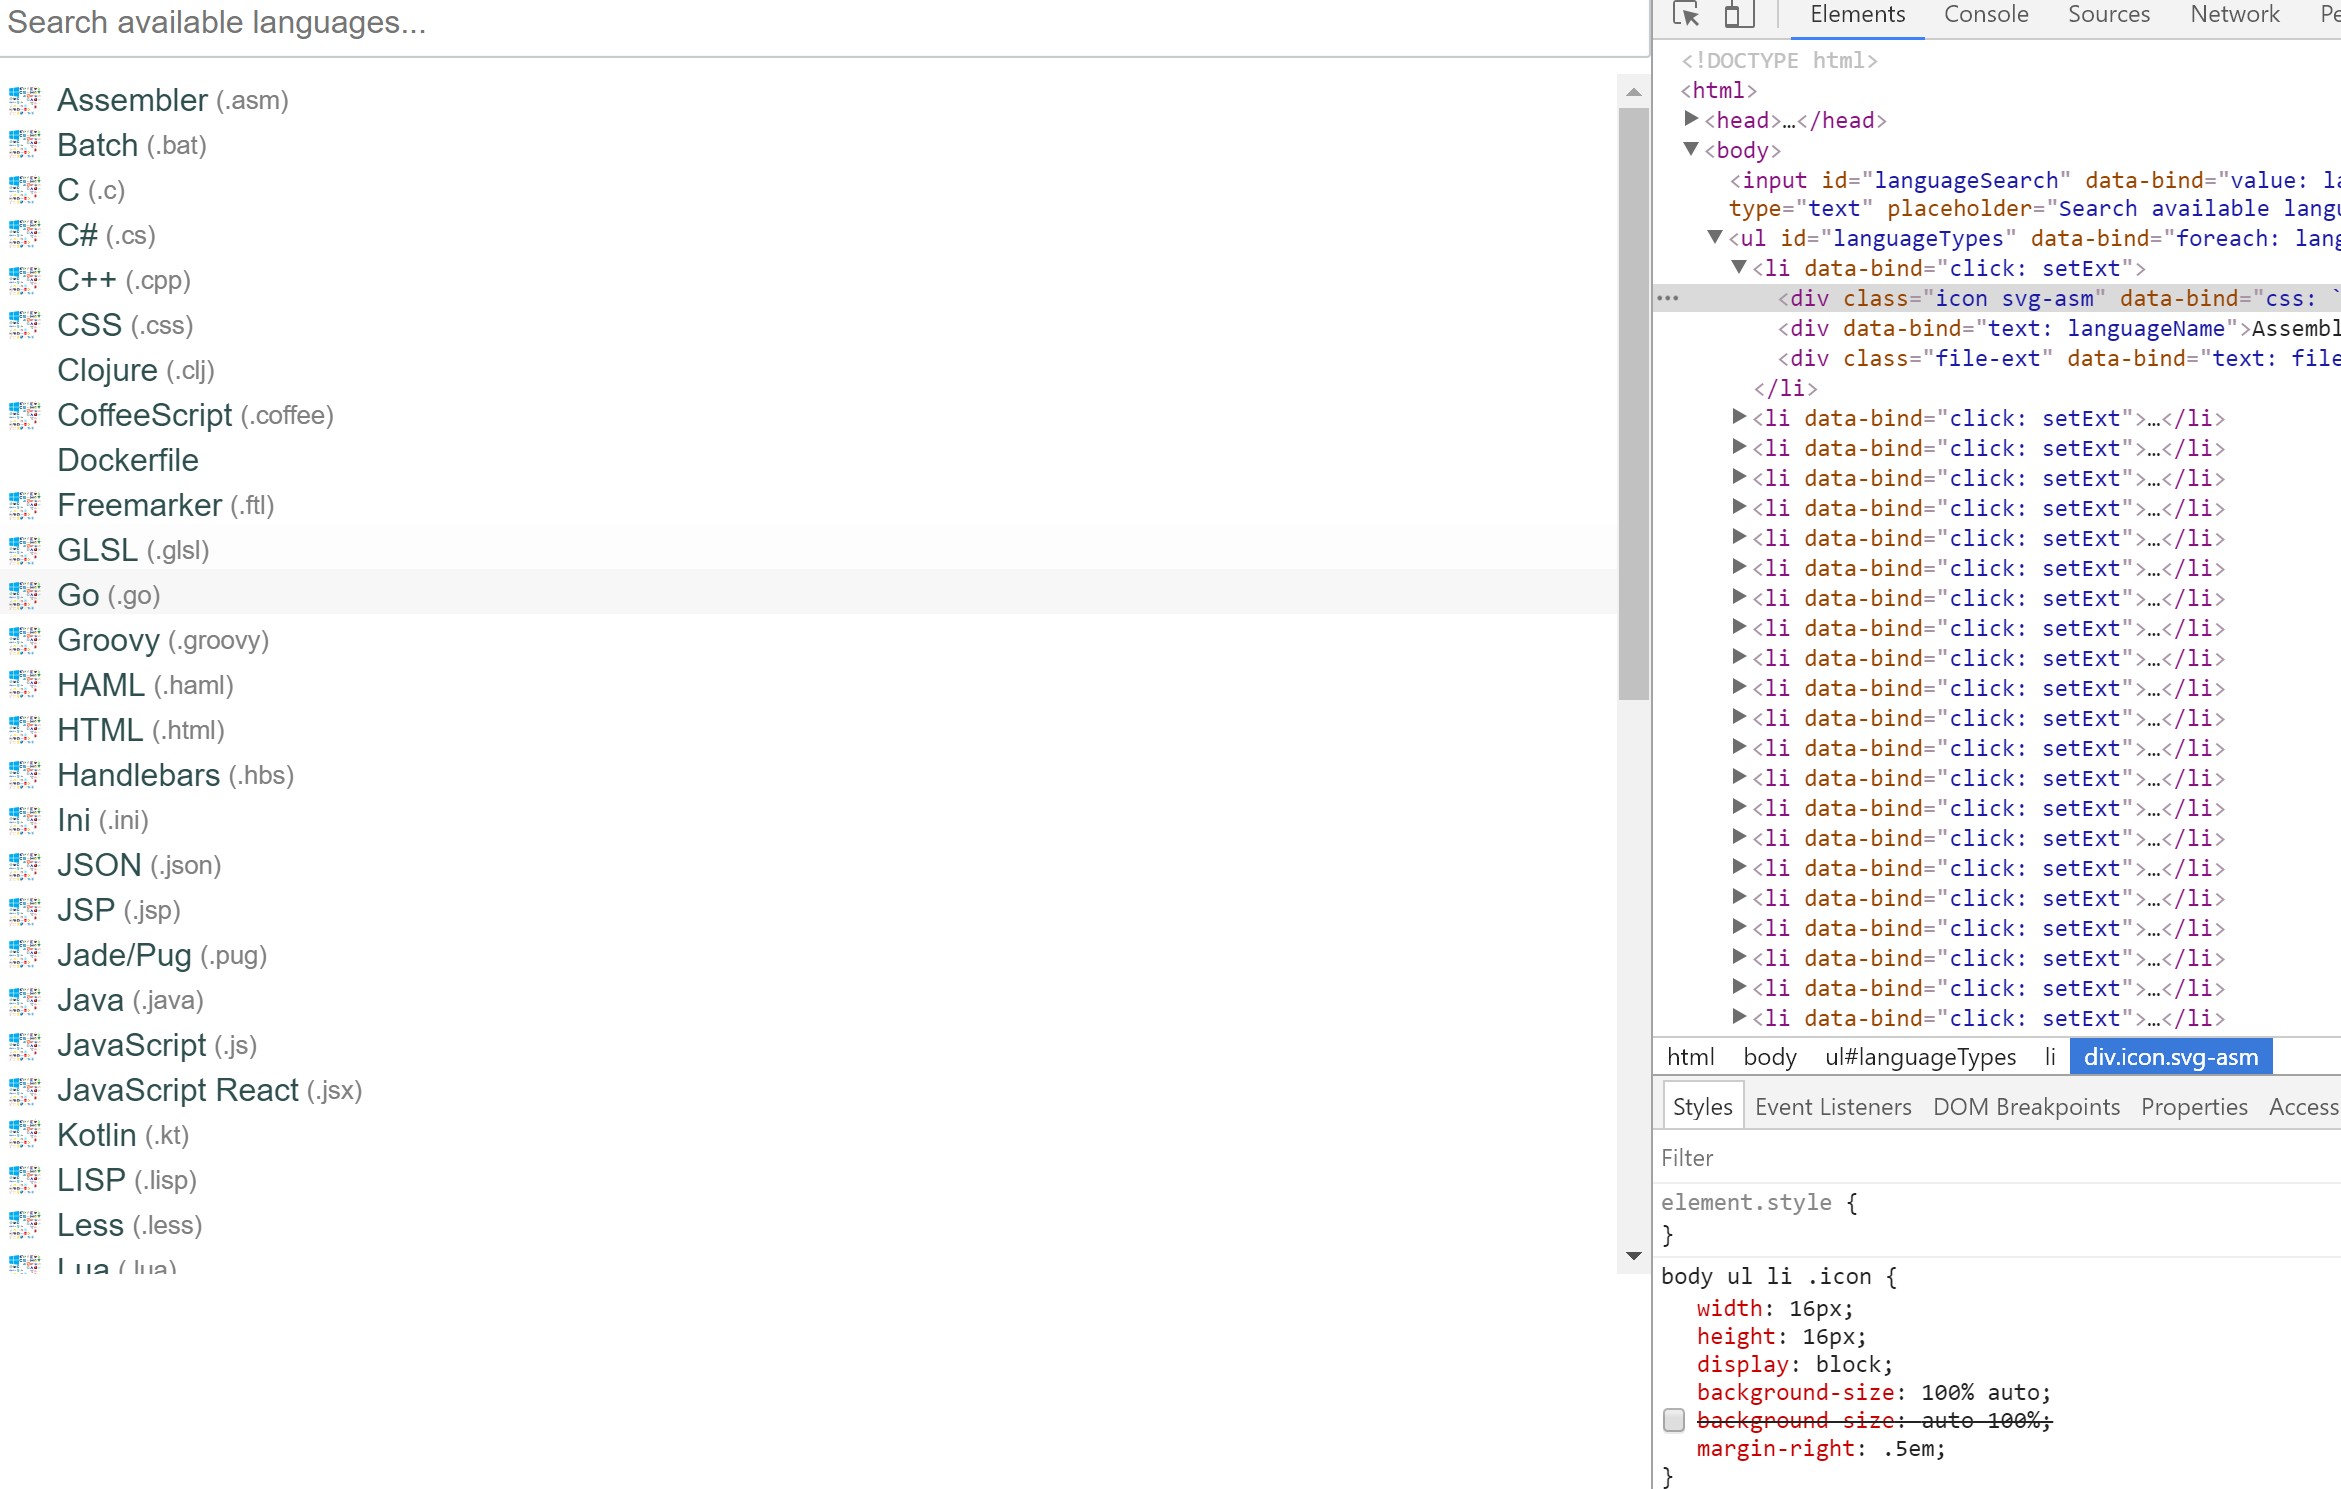Click the icon beside Assembler
This screenshot has width=2341, height=1489.
[24, 100]
